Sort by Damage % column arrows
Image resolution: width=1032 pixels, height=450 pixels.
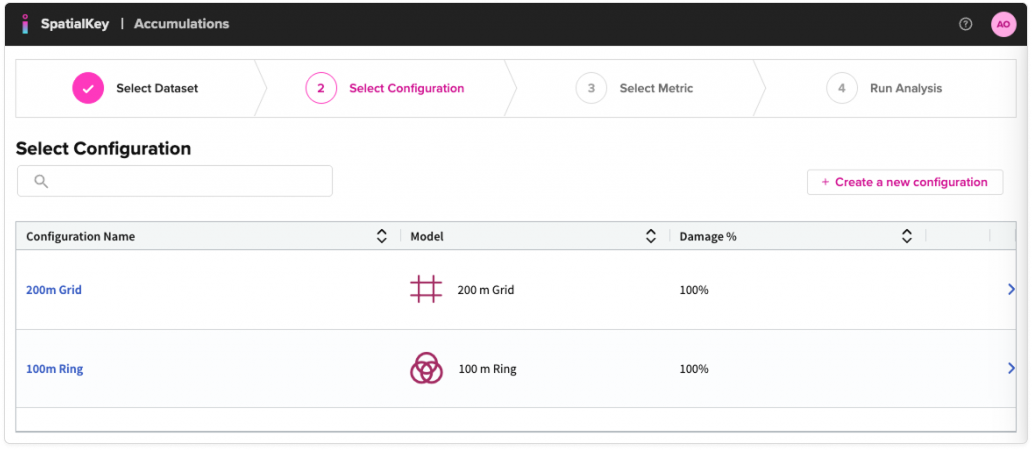[x=906, y=236]
